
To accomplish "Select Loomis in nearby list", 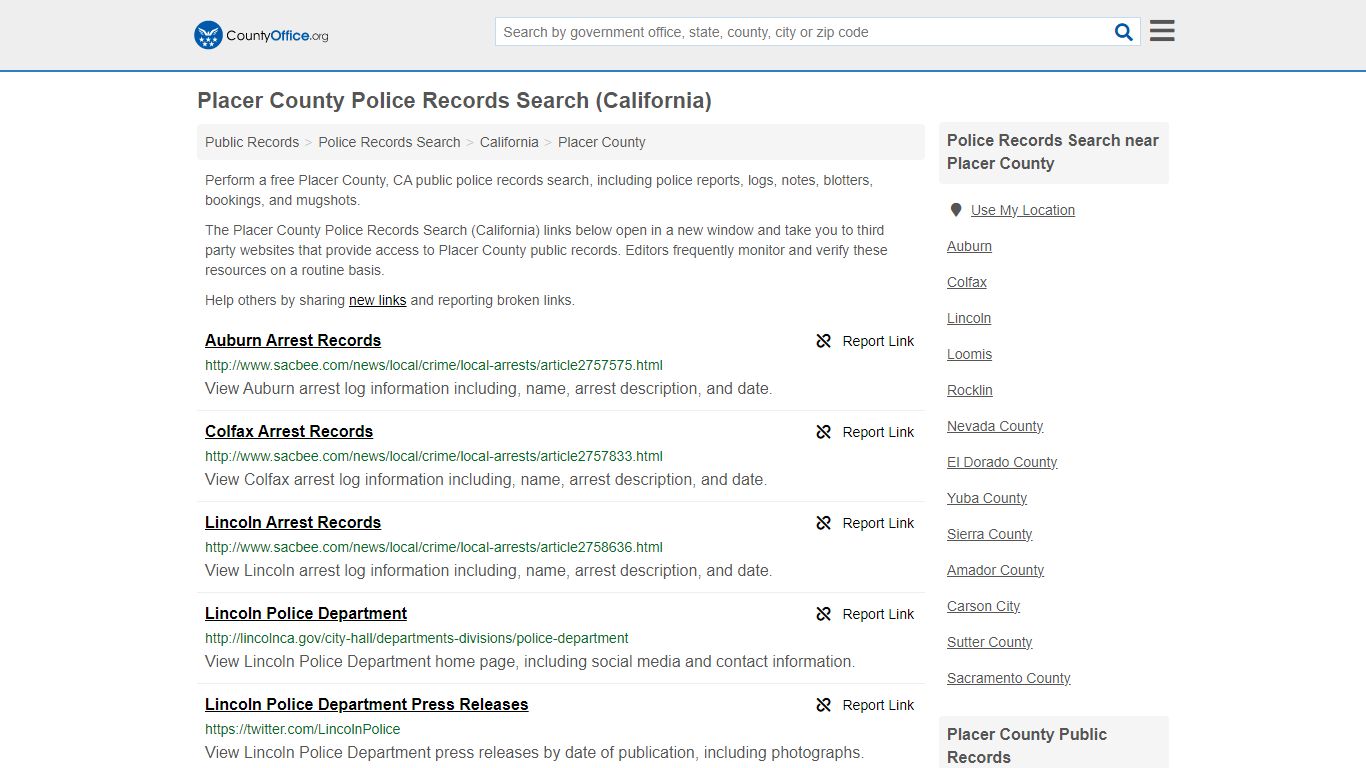I will click(970, 354).
